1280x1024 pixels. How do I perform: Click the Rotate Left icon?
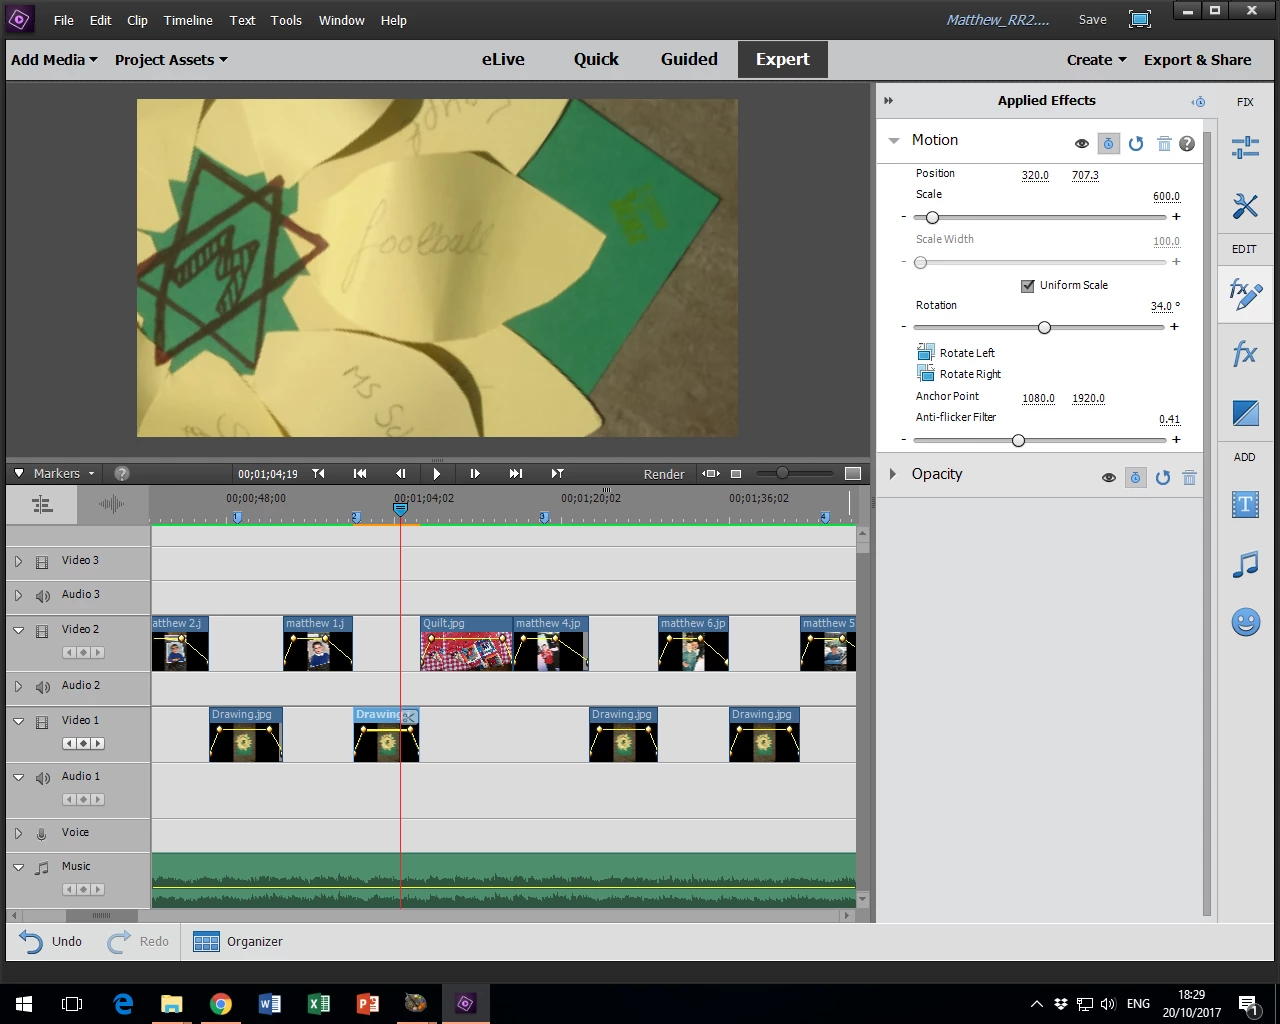[x=925, y=352]
